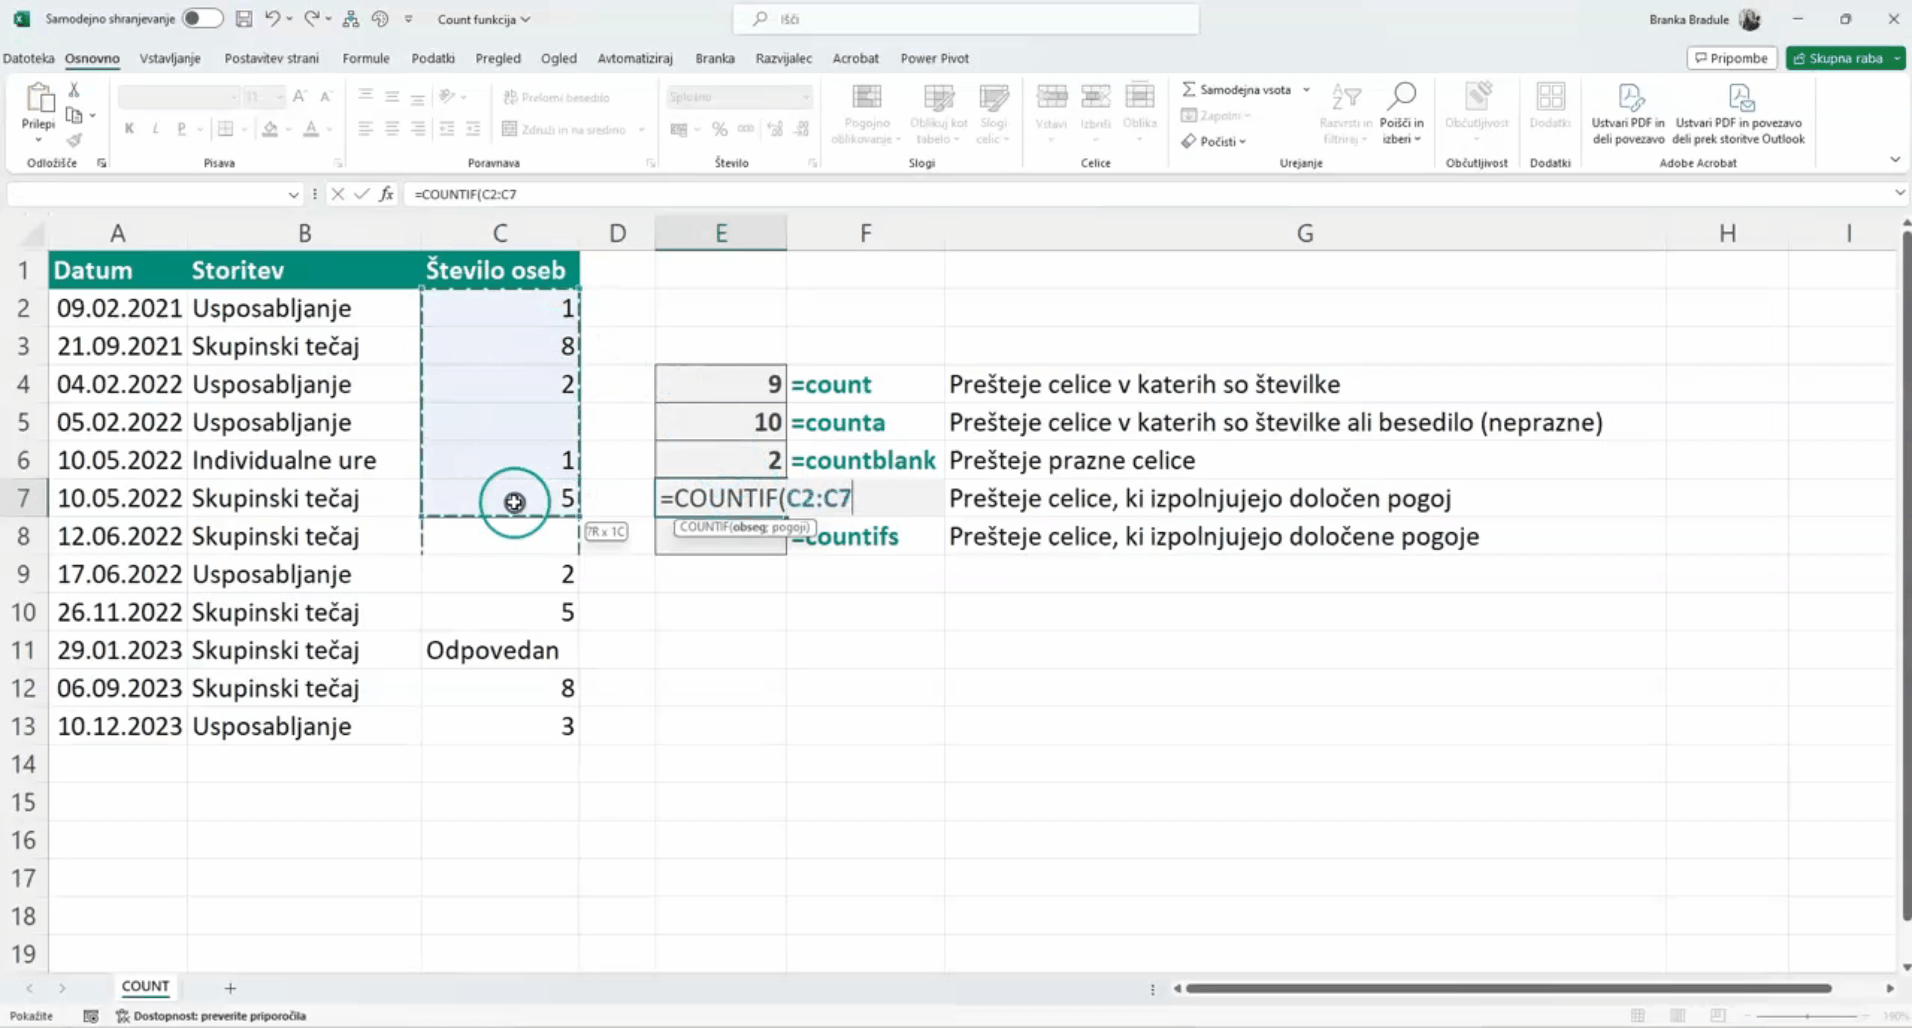Click the Pripombe comments button
Viewport: 1912px width, 1028px height.
1731,58
